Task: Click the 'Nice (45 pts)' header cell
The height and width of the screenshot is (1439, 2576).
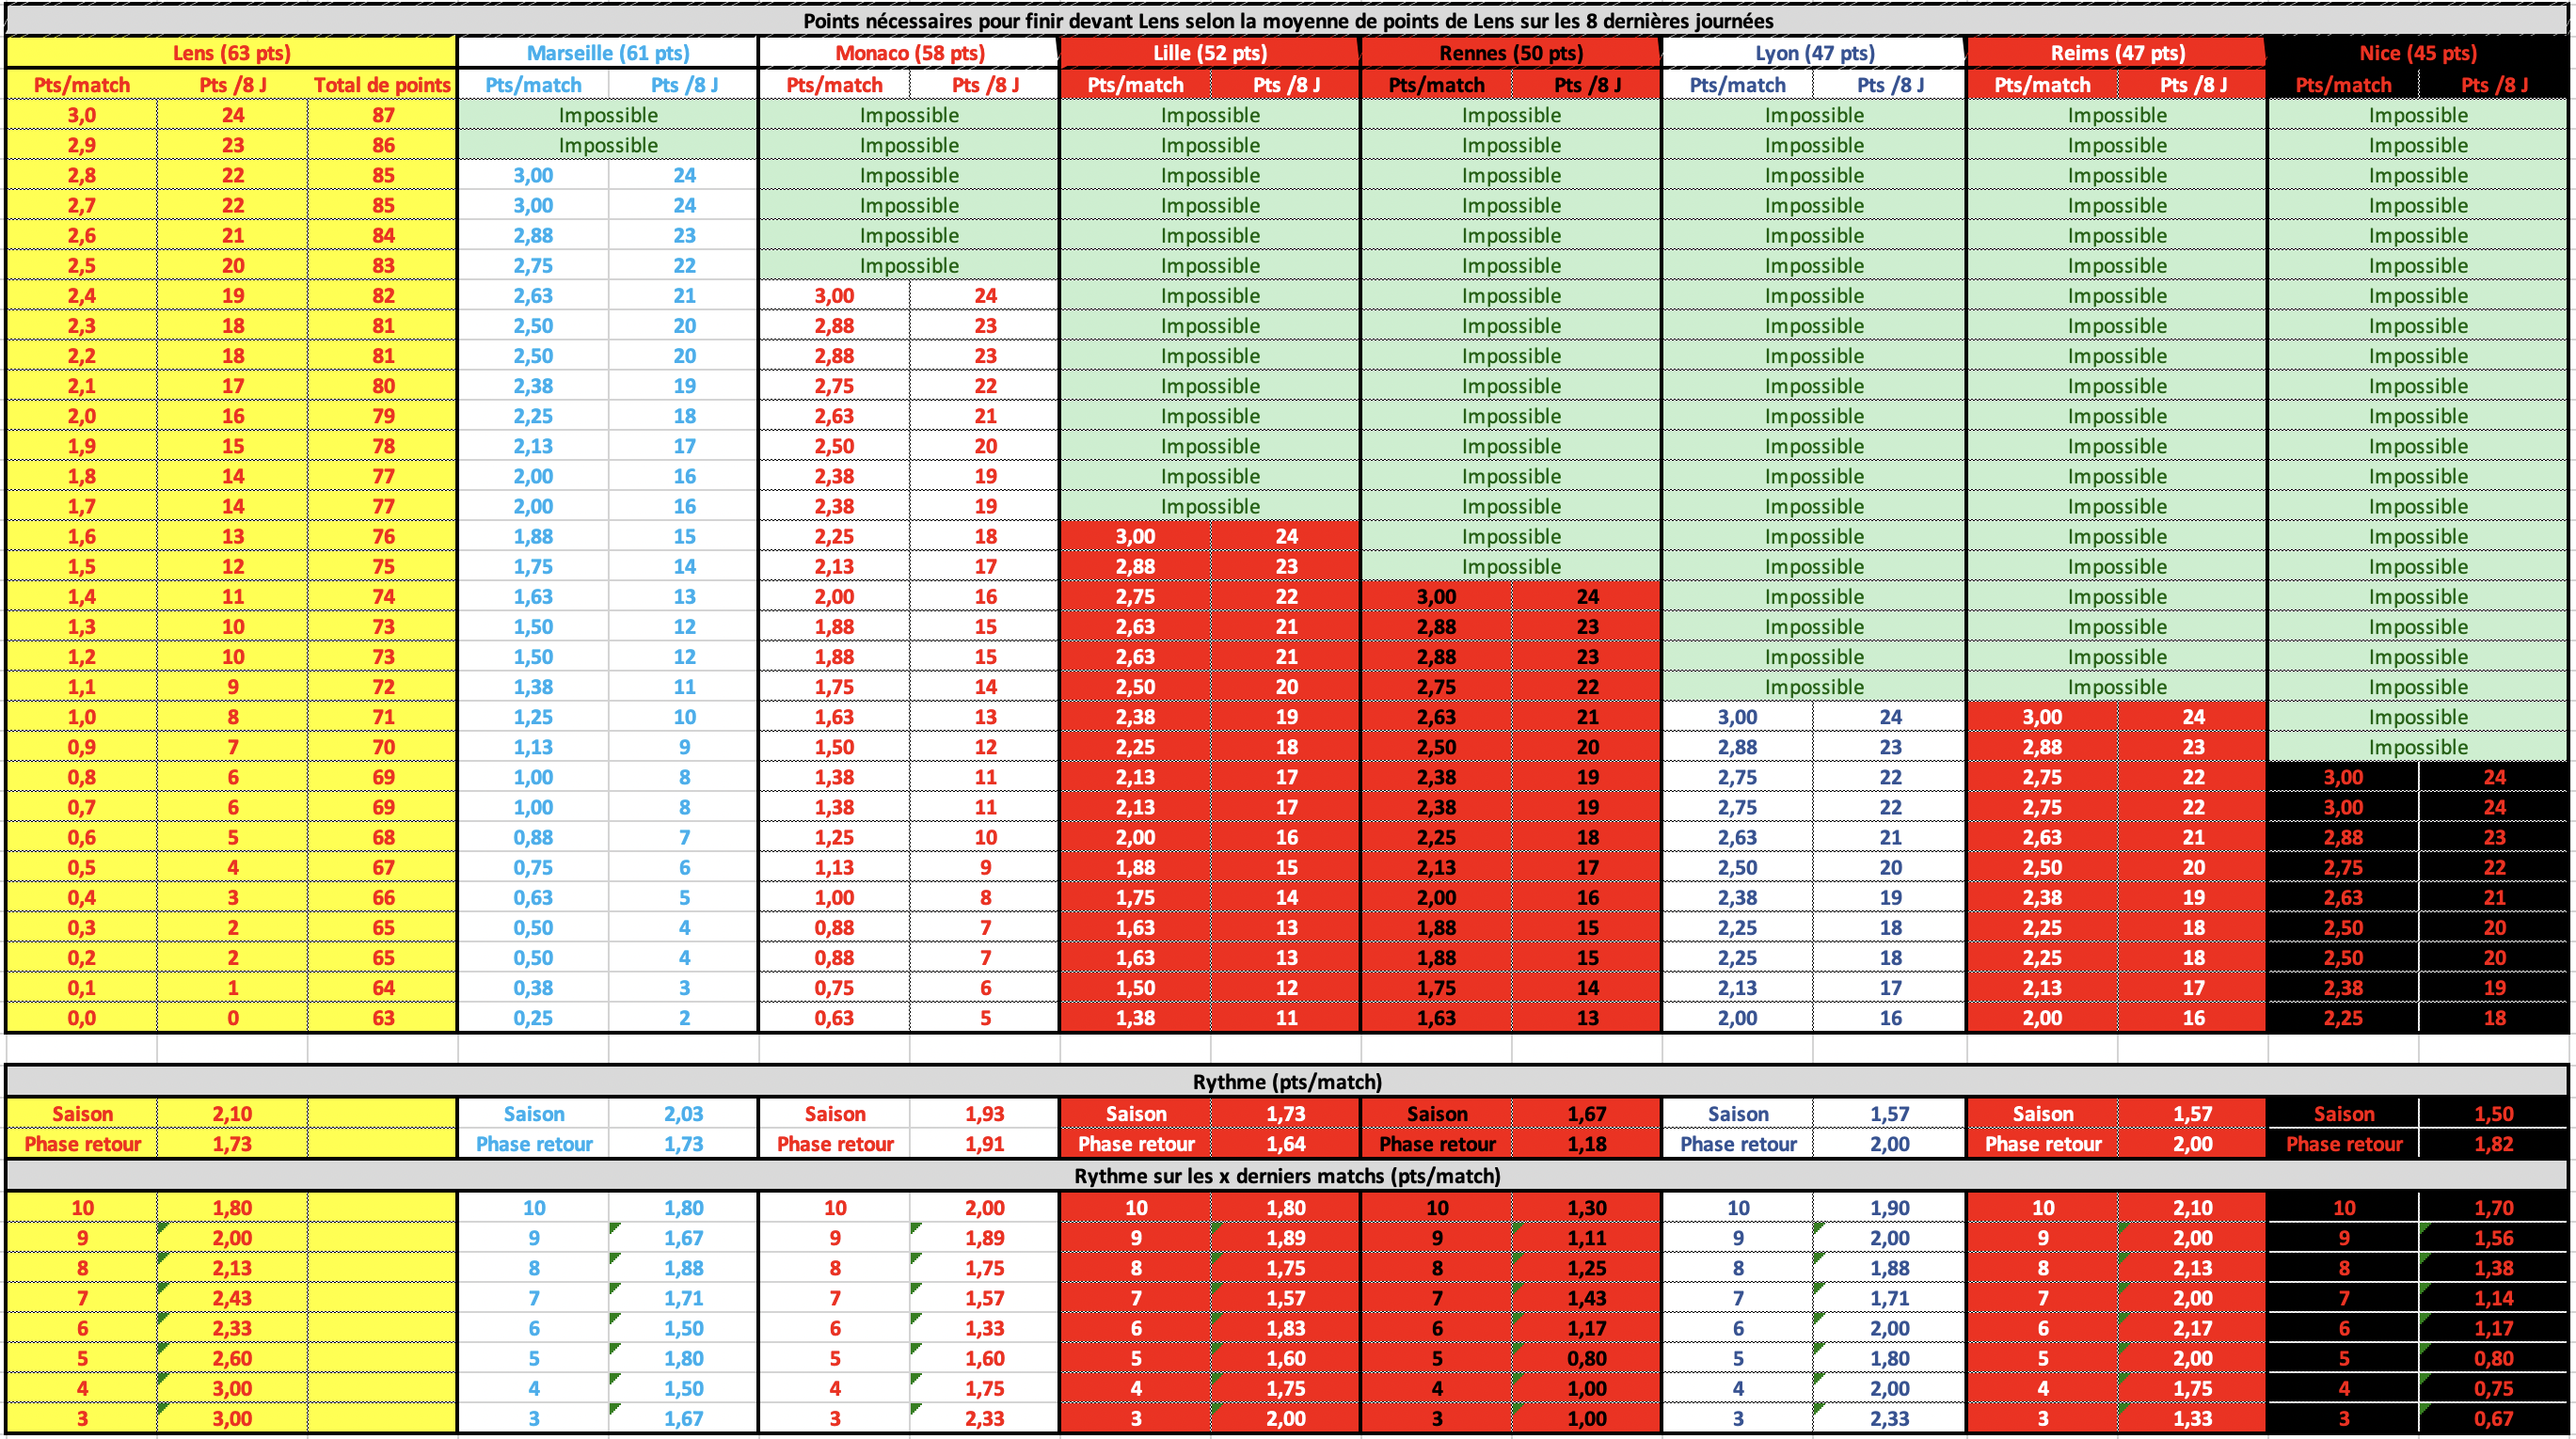Action: 2418,53
